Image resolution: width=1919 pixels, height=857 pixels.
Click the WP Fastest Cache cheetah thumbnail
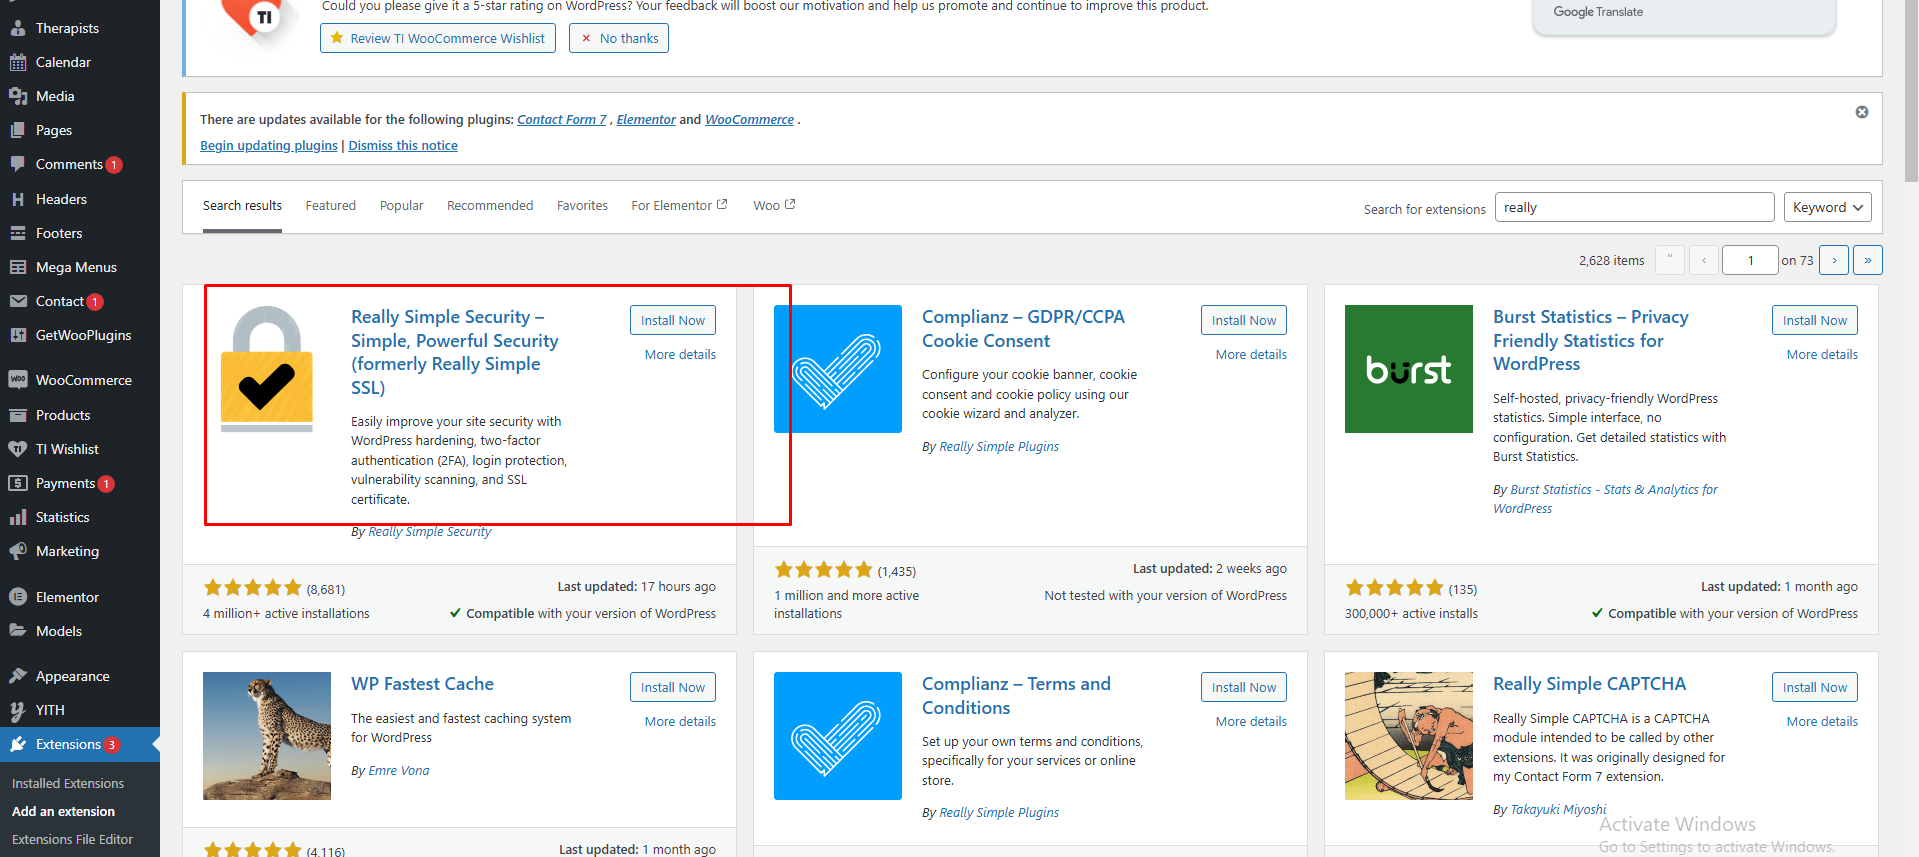(267, 736)
